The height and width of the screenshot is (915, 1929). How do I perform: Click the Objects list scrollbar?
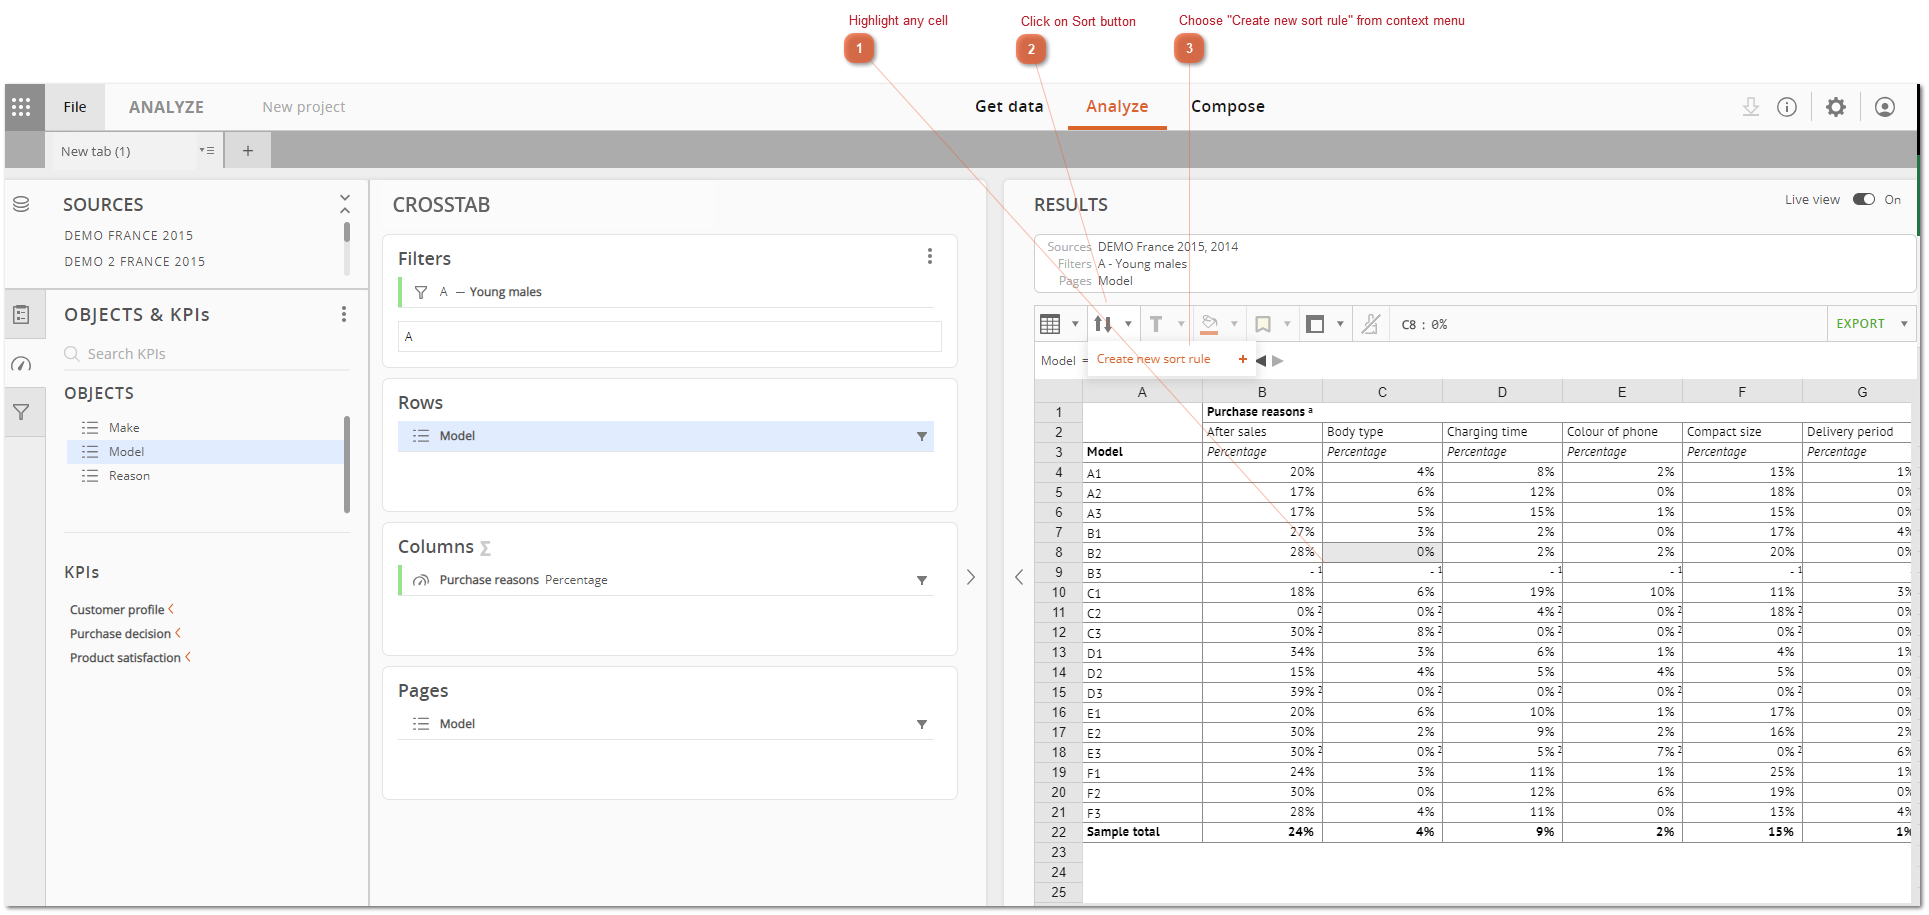pyautogui.click(x=347, y=464)
